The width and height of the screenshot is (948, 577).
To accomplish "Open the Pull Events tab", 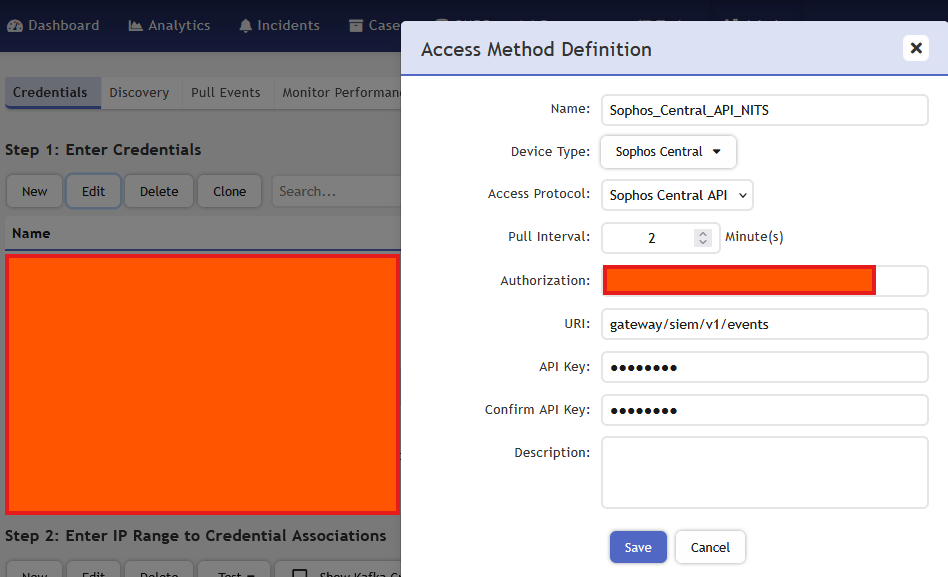I will pyautogui.click(x=225, y=92).
